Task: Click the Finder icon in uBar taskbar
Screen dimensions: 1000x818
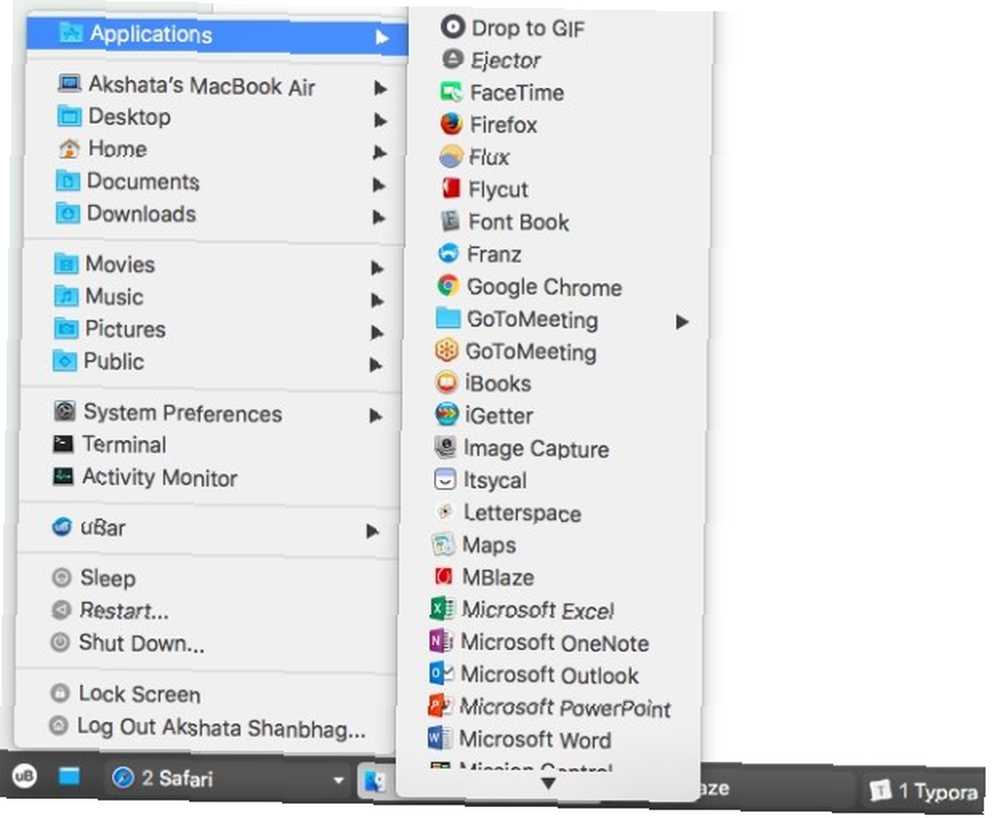Action: pos(374,780)
